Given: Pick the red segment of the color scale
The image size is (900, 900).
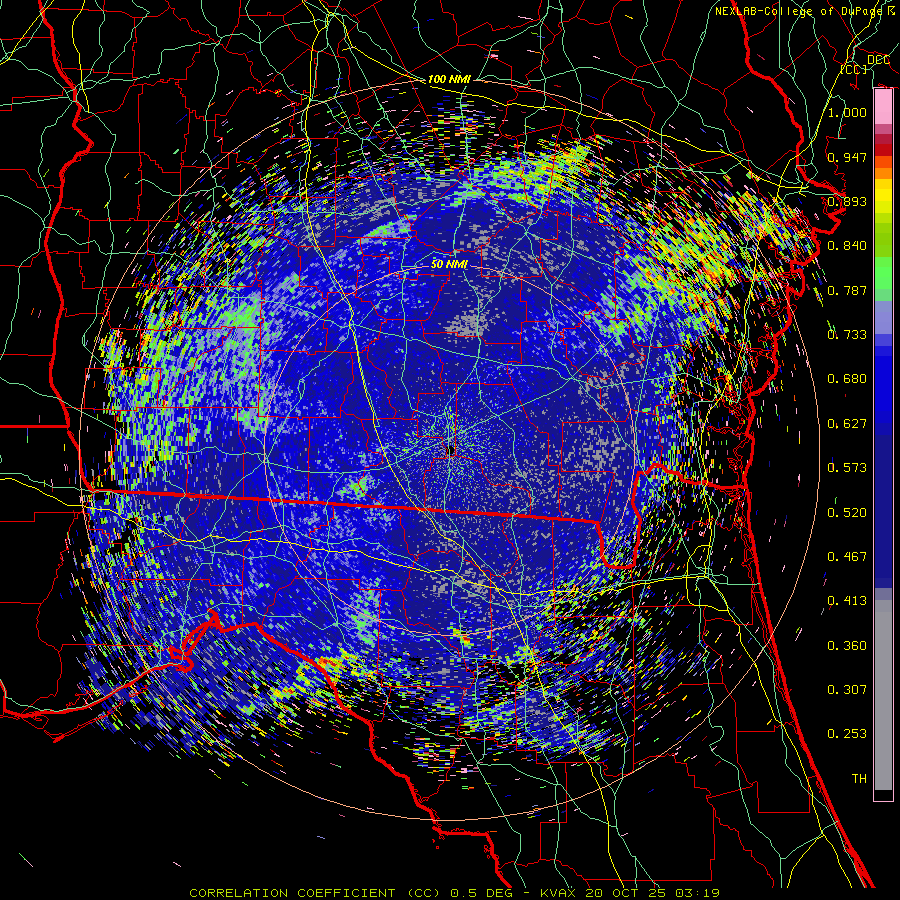Looking at the screenshot, I should [883, 150].
